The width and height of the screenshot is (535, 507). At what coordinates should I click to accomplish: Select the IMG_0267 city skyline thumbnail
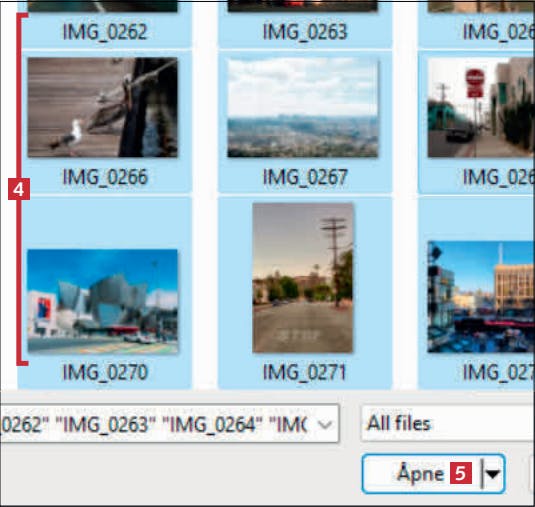click(x=303, y=107)
